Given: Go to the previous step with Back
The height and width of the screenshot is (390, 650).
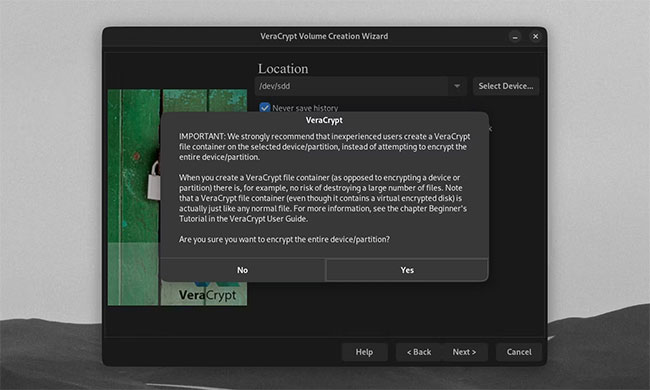Looking at the screenshot, I should [419, 352].
